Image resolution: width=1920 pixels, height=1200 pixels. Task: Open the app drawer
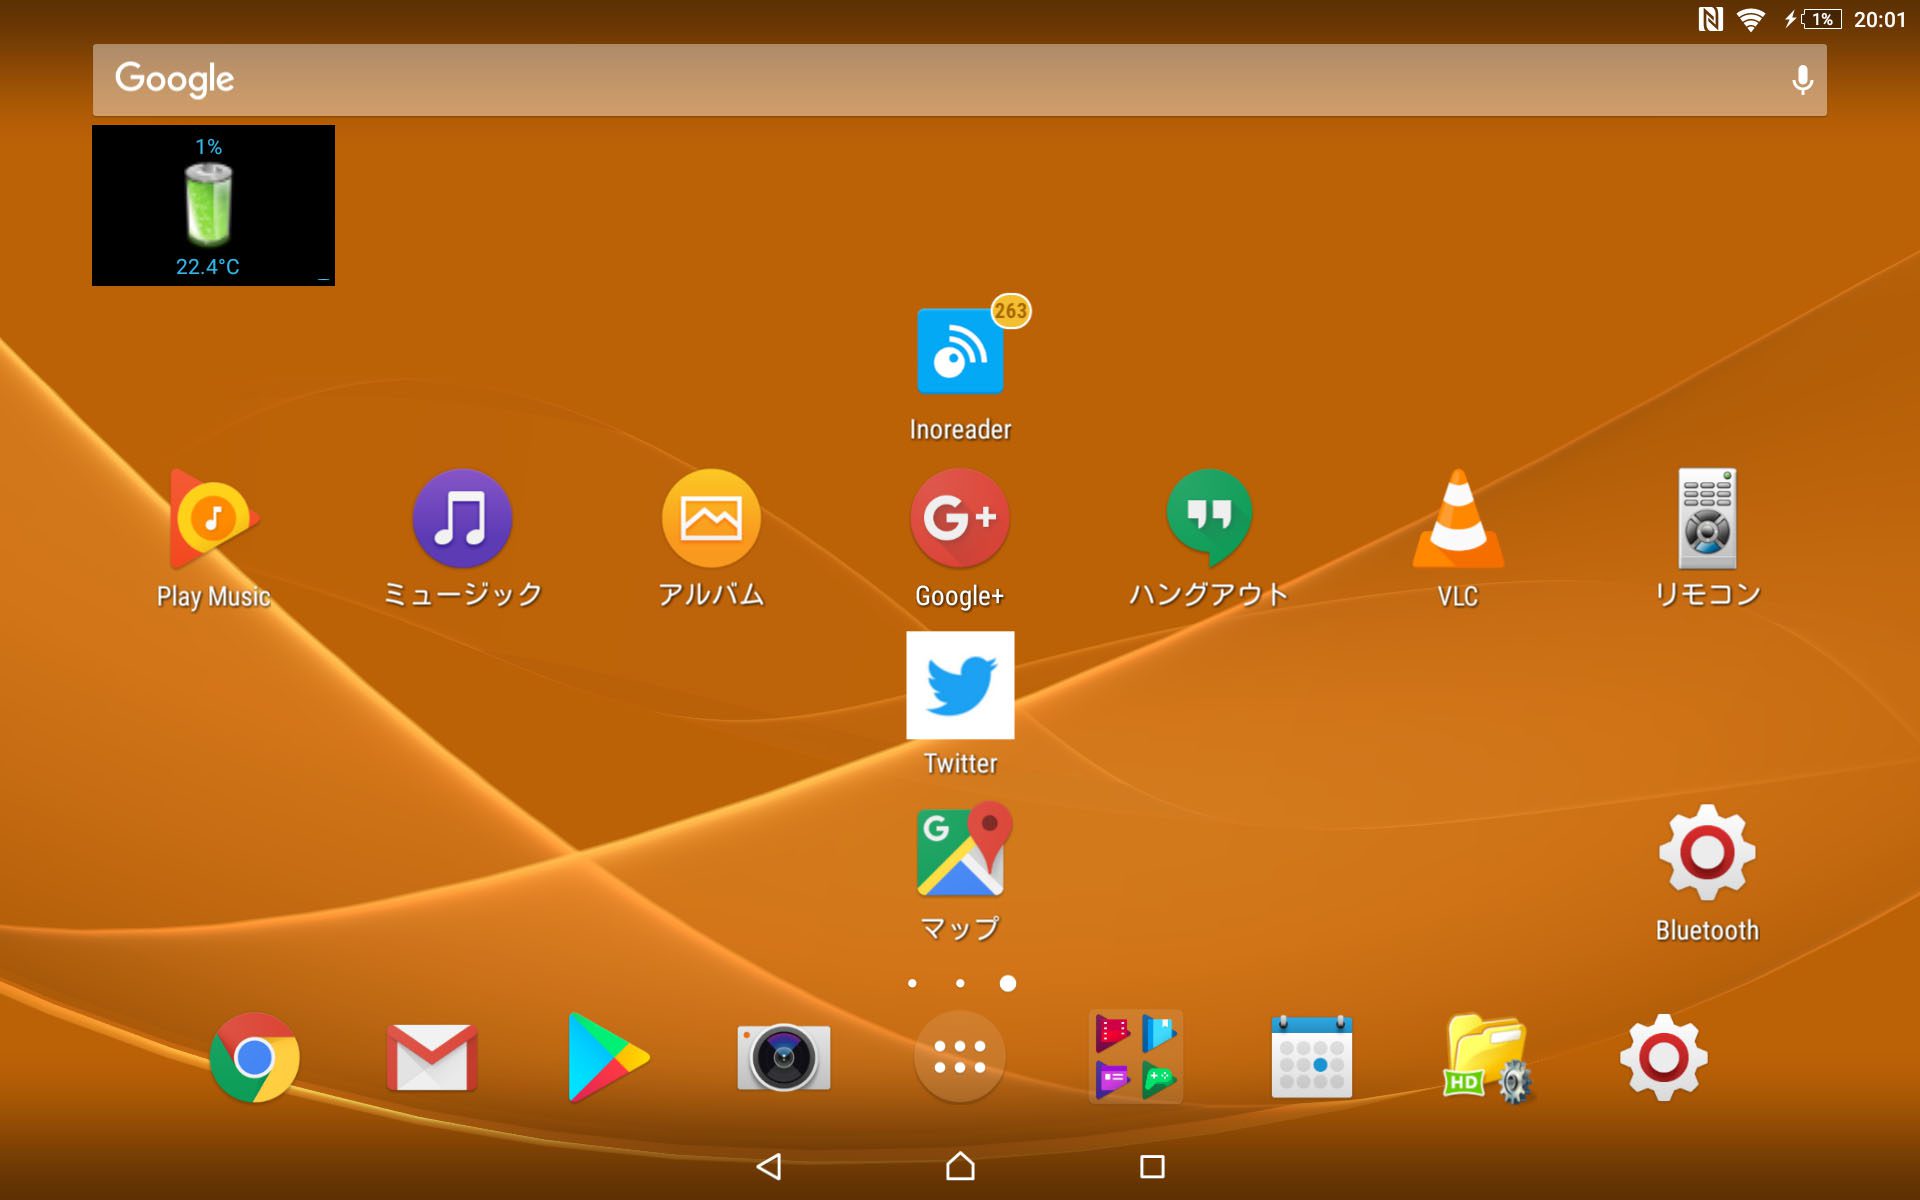tap(960, 1057)
